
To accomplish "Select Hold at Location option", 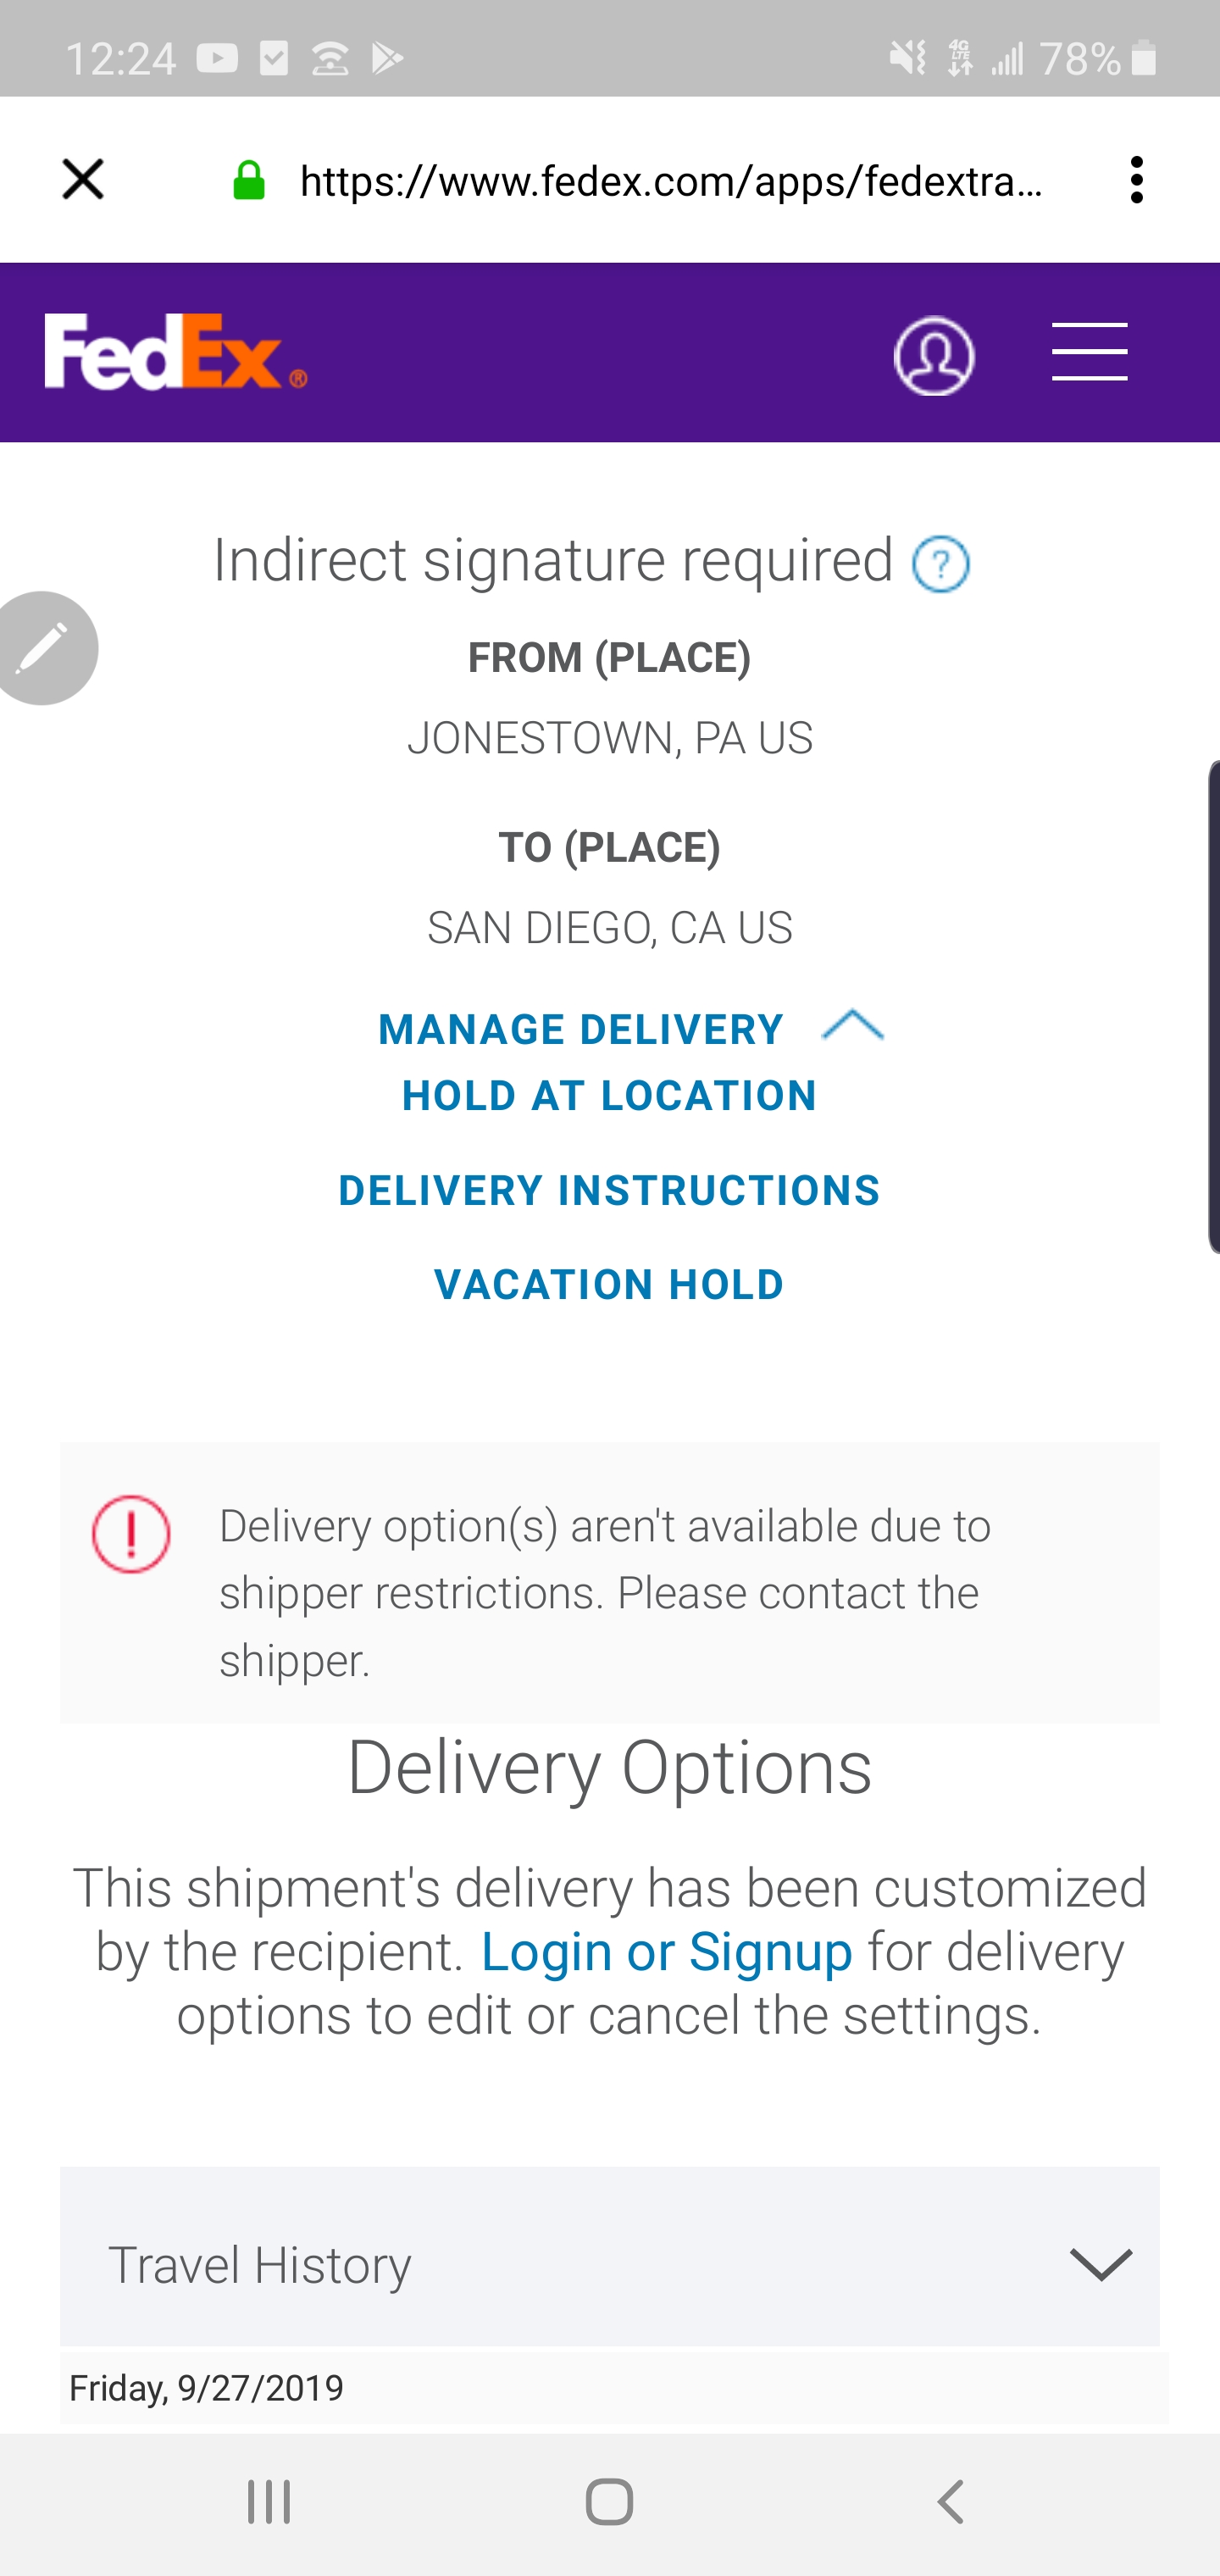I will point(609,1096).
